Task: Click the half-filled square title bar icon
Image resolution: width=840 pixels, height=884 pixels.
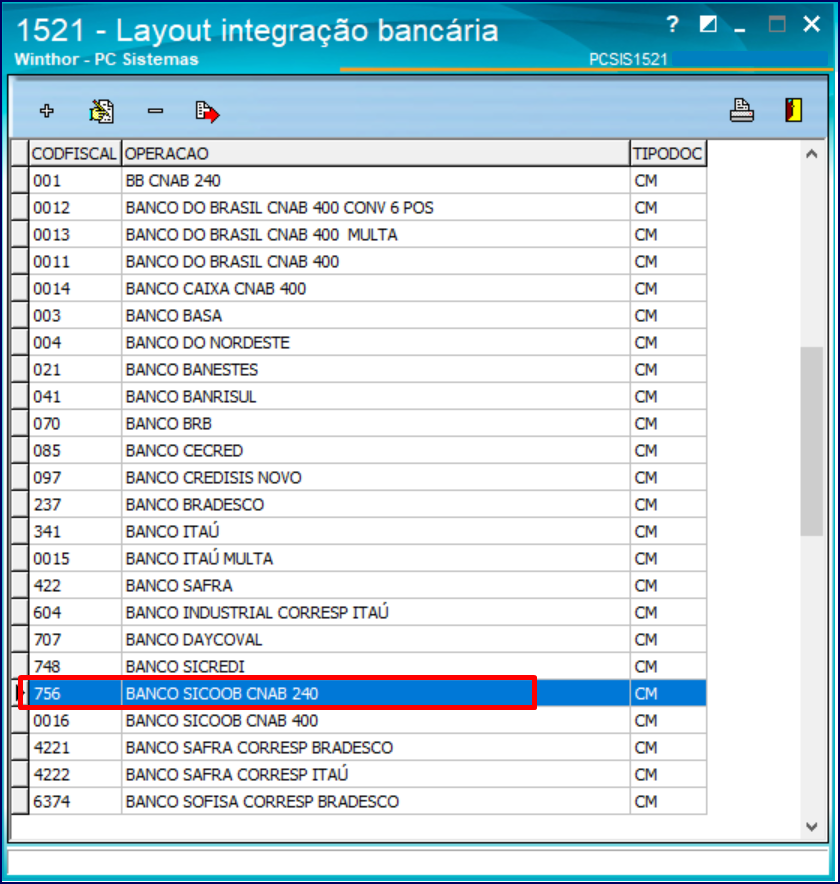Action: coord(708,24)
